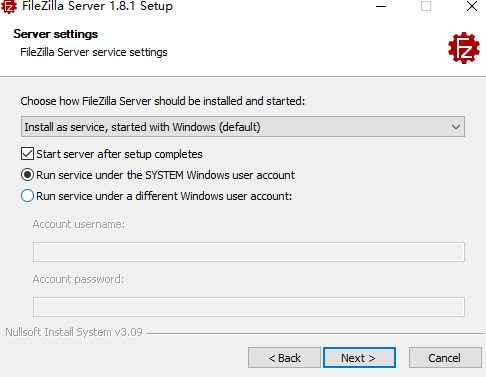
Task: Minimize the setup window
Action: pyautogui.click(x=381, y=6)
